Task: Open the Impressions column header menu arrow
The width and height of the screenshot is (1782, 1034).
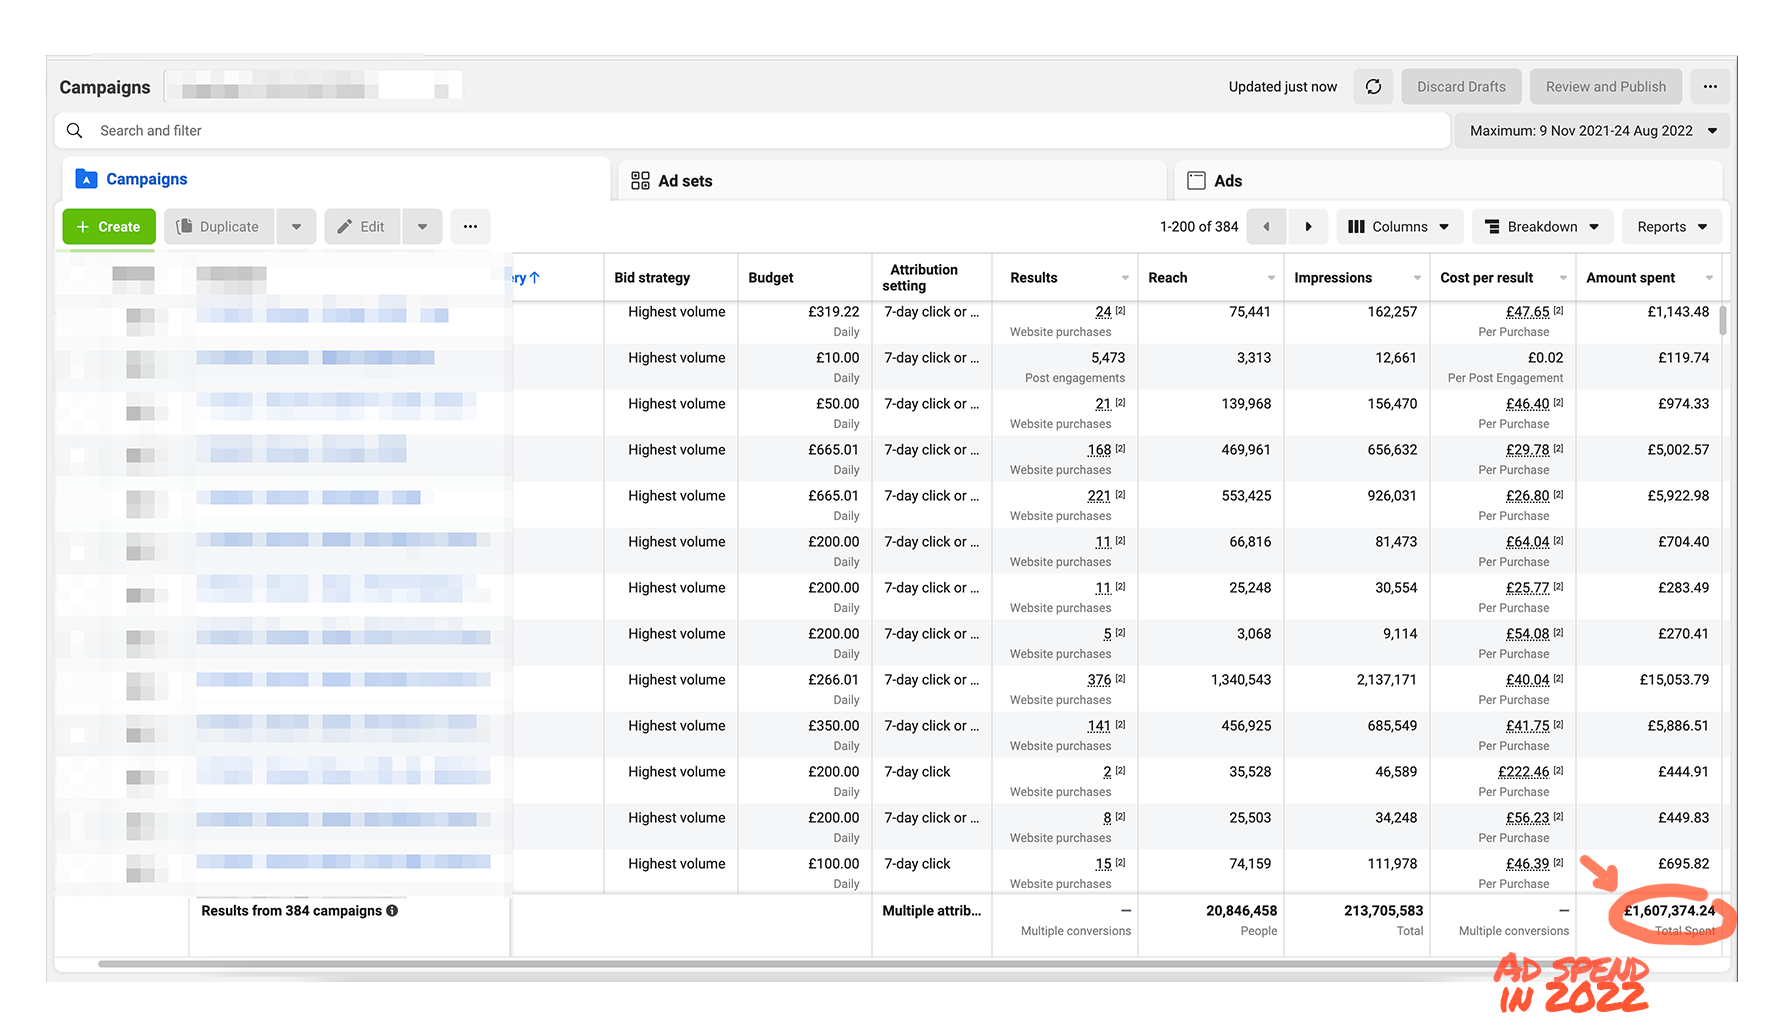Action: 1417,278
